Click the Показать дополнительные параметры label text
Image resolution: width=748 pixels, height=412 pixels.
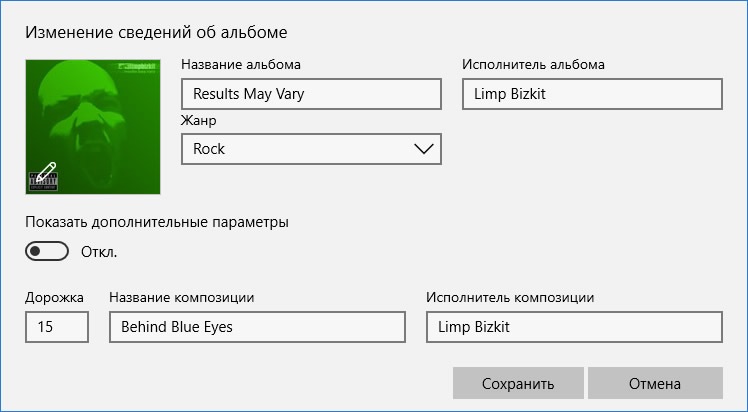pos(157,222)
